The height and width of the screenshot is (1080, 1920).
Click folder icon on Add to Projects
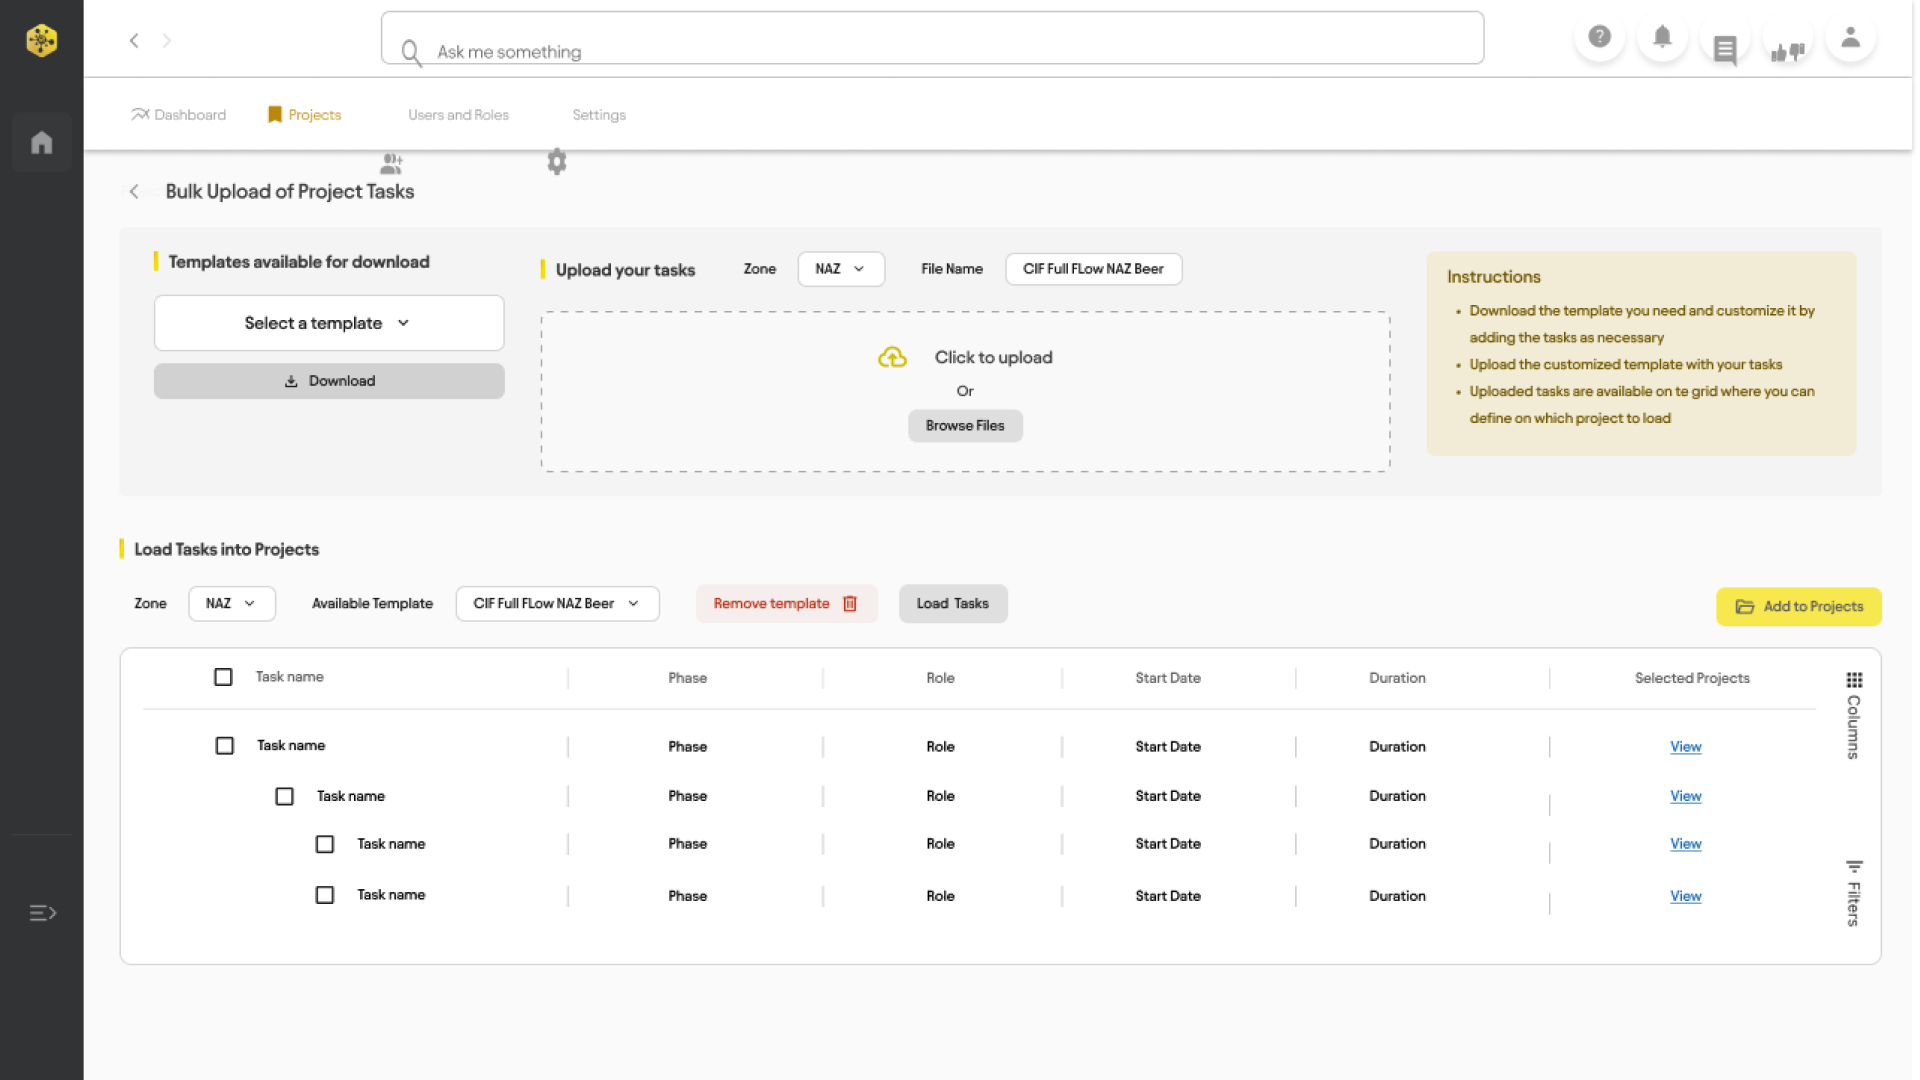pos(1745,607)
